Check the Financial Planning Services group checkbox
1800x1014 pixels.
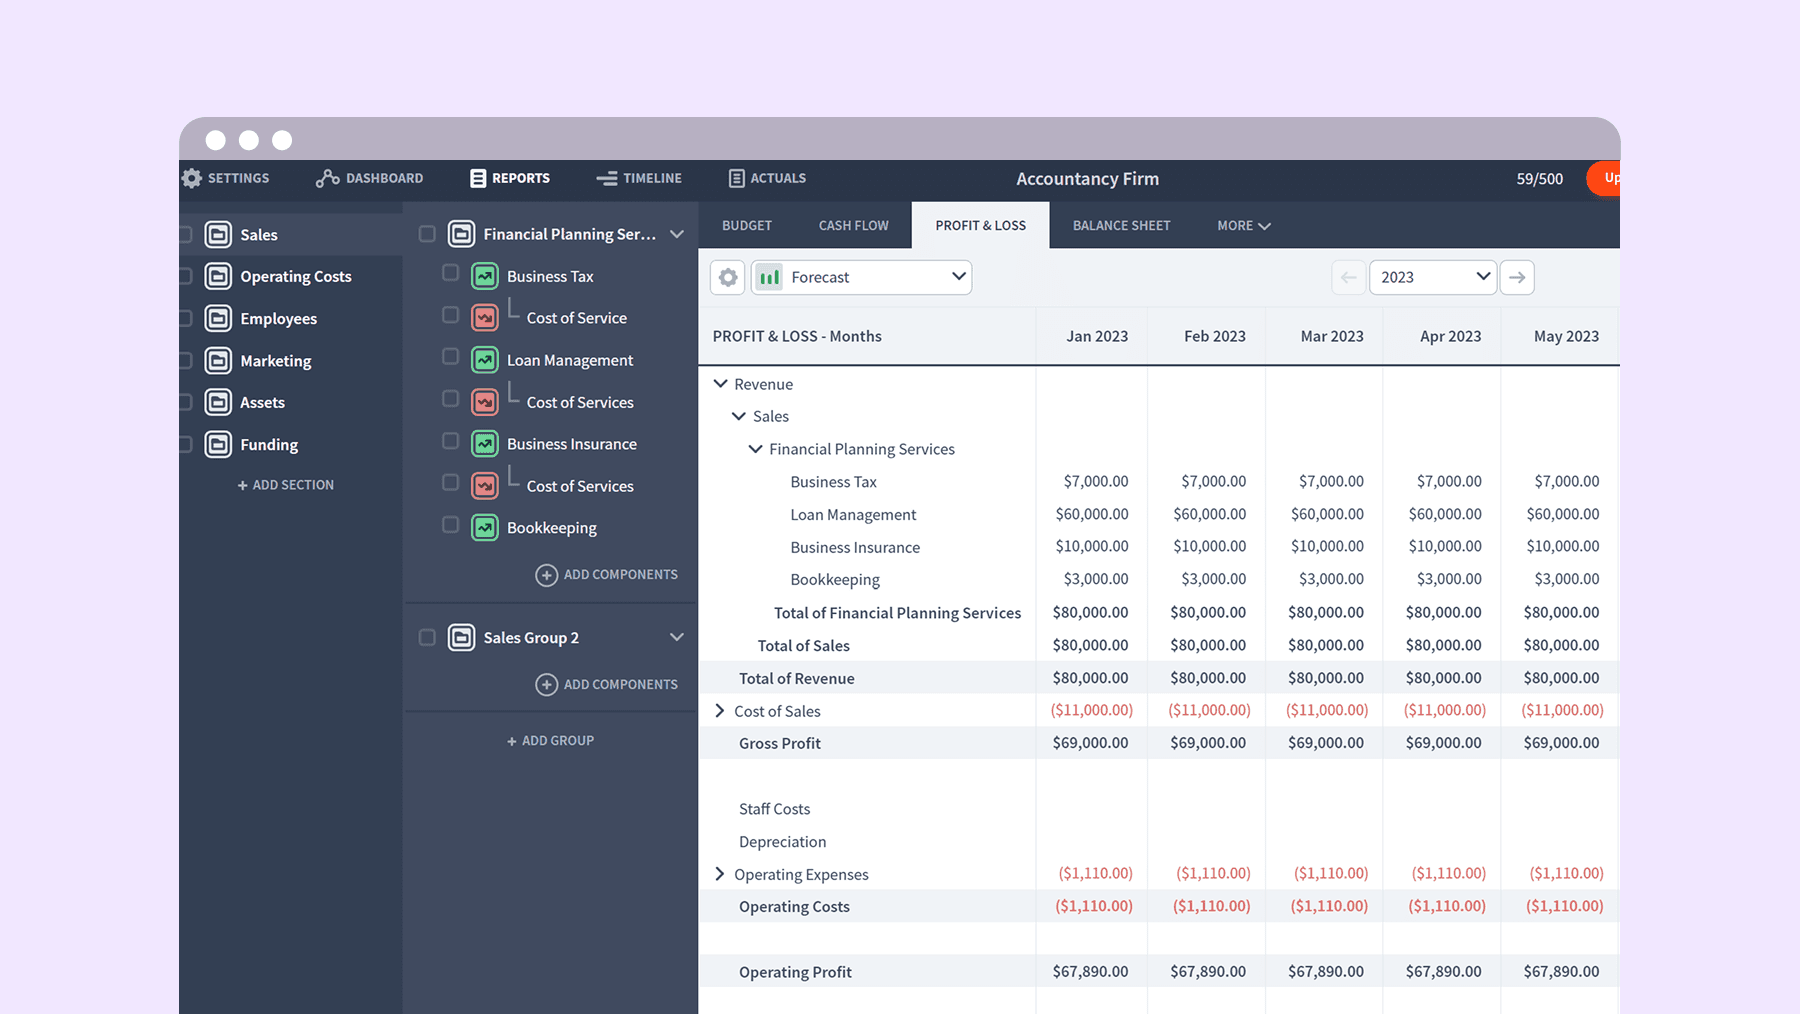pos(427,234)
